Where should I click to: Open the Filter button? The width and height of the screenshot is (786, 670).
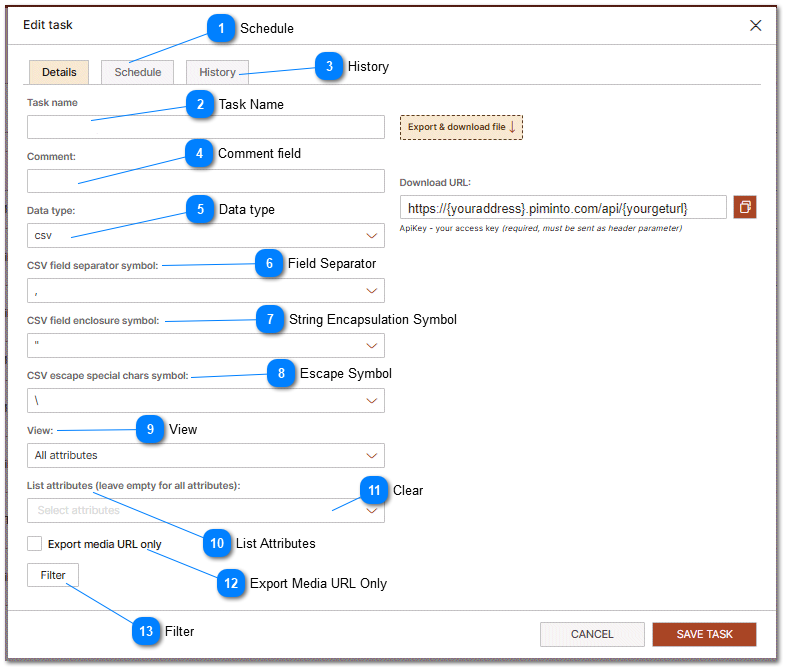53,575
